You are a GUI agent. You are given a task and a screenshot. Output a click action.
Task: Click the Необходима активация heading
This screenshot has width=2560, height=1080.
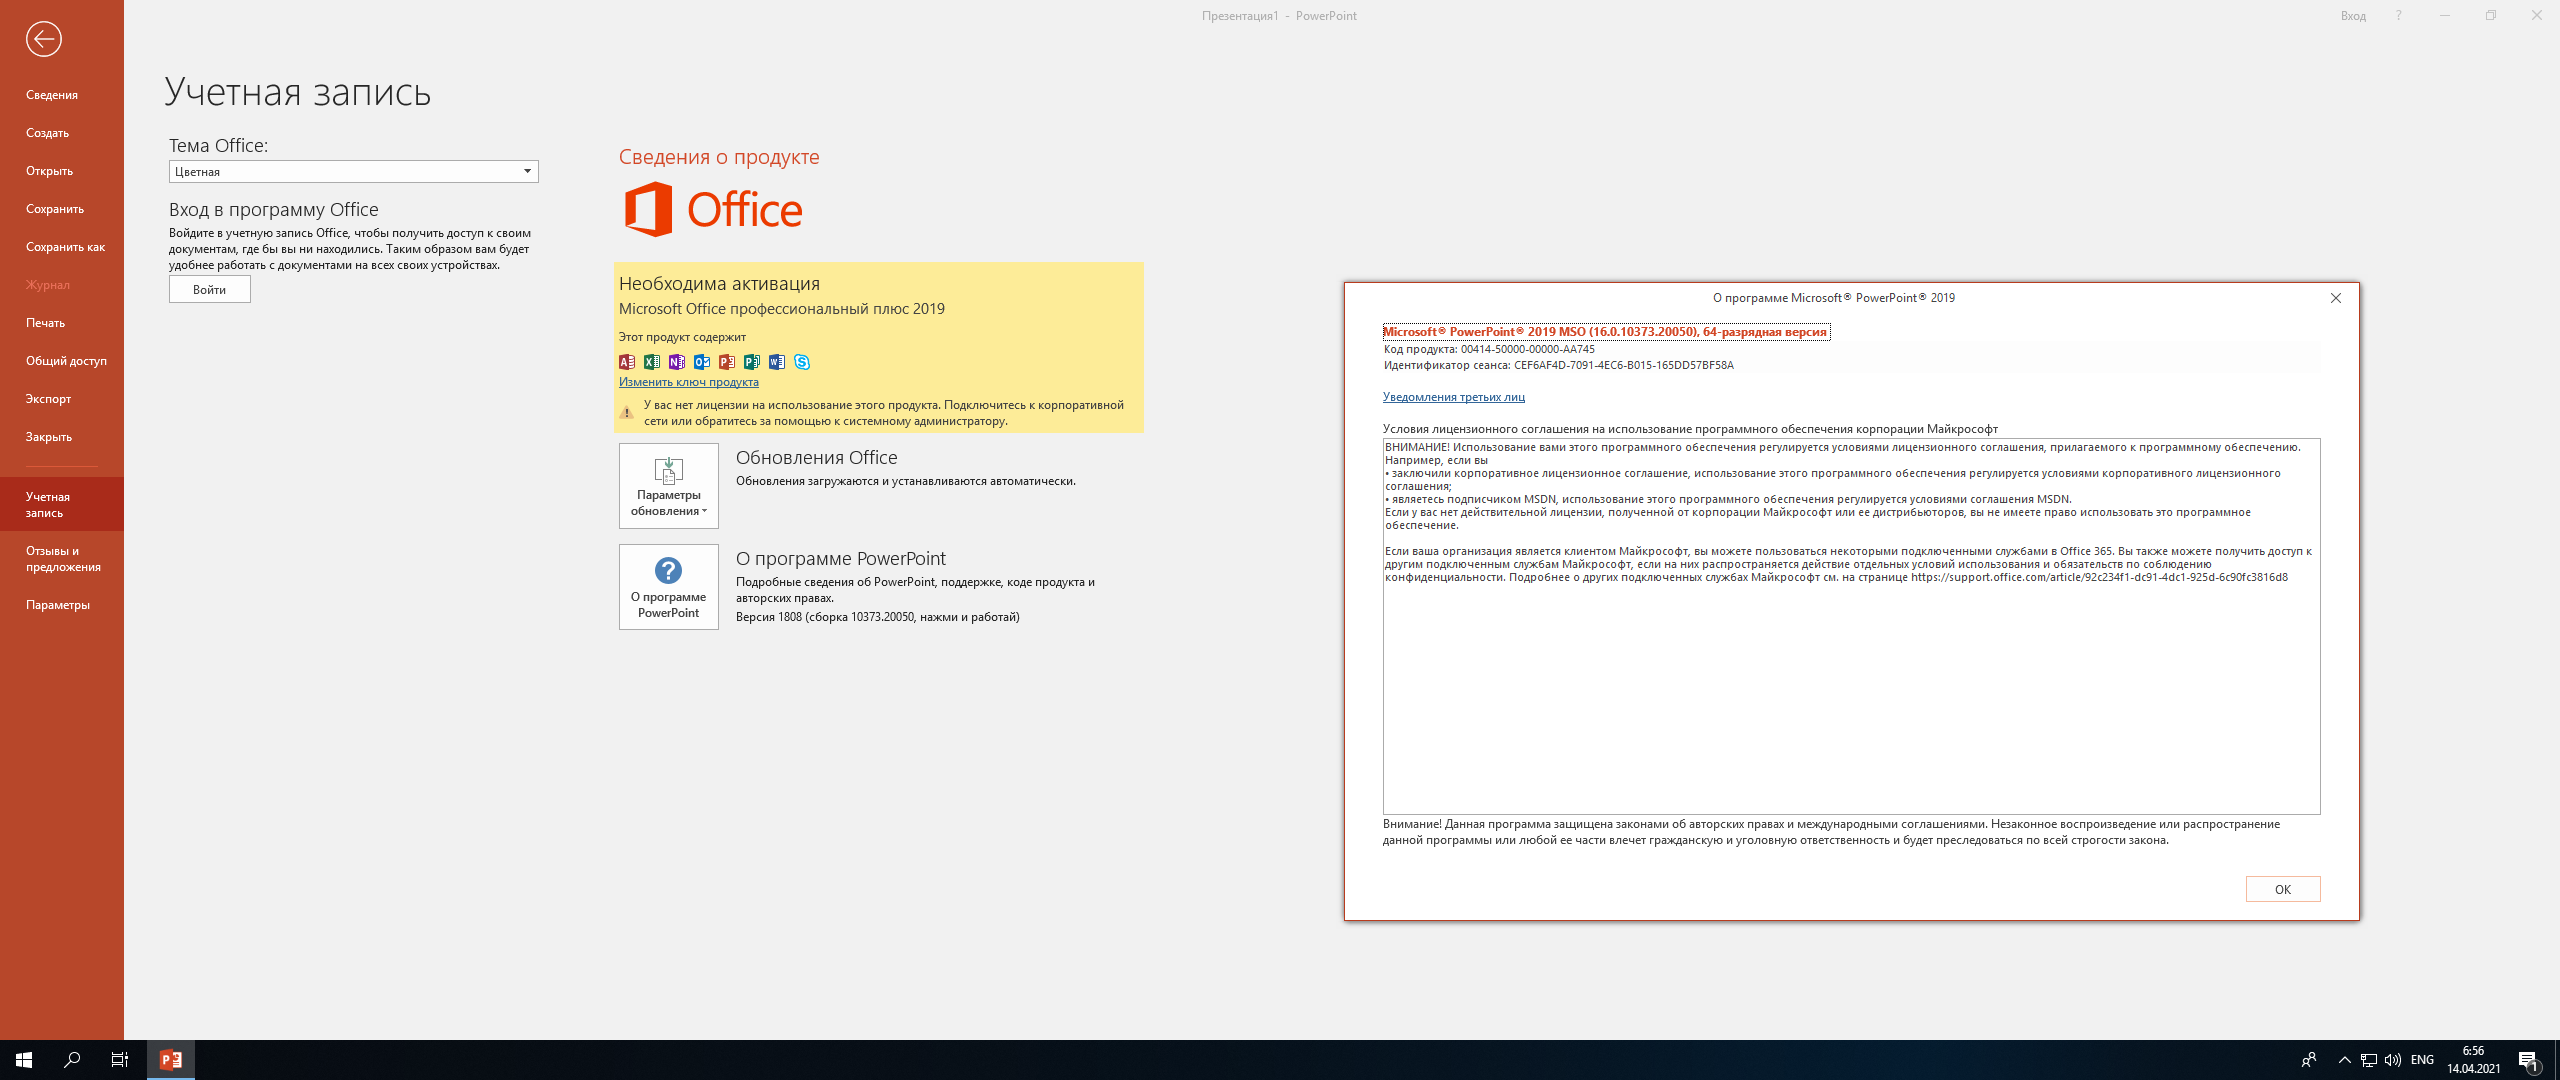coord(719,284)
